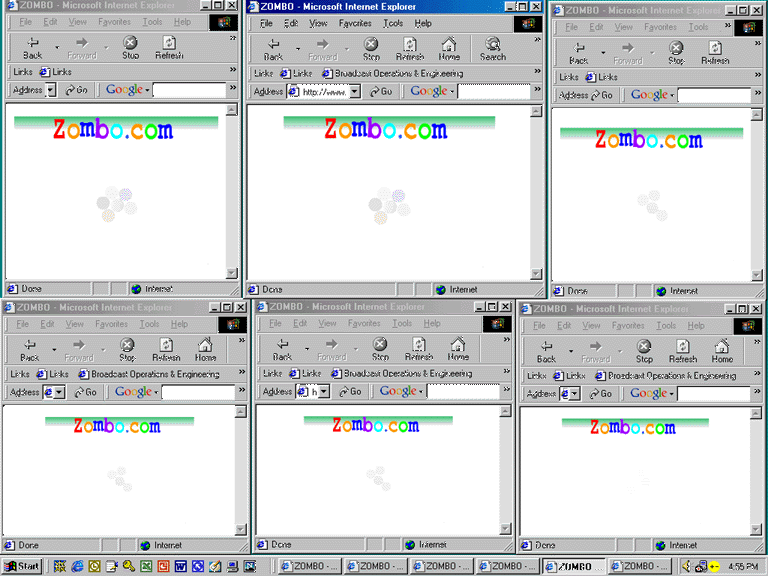
Task: Click Home in the bottom-left ZOMBO window
Action: pos(205,350)
